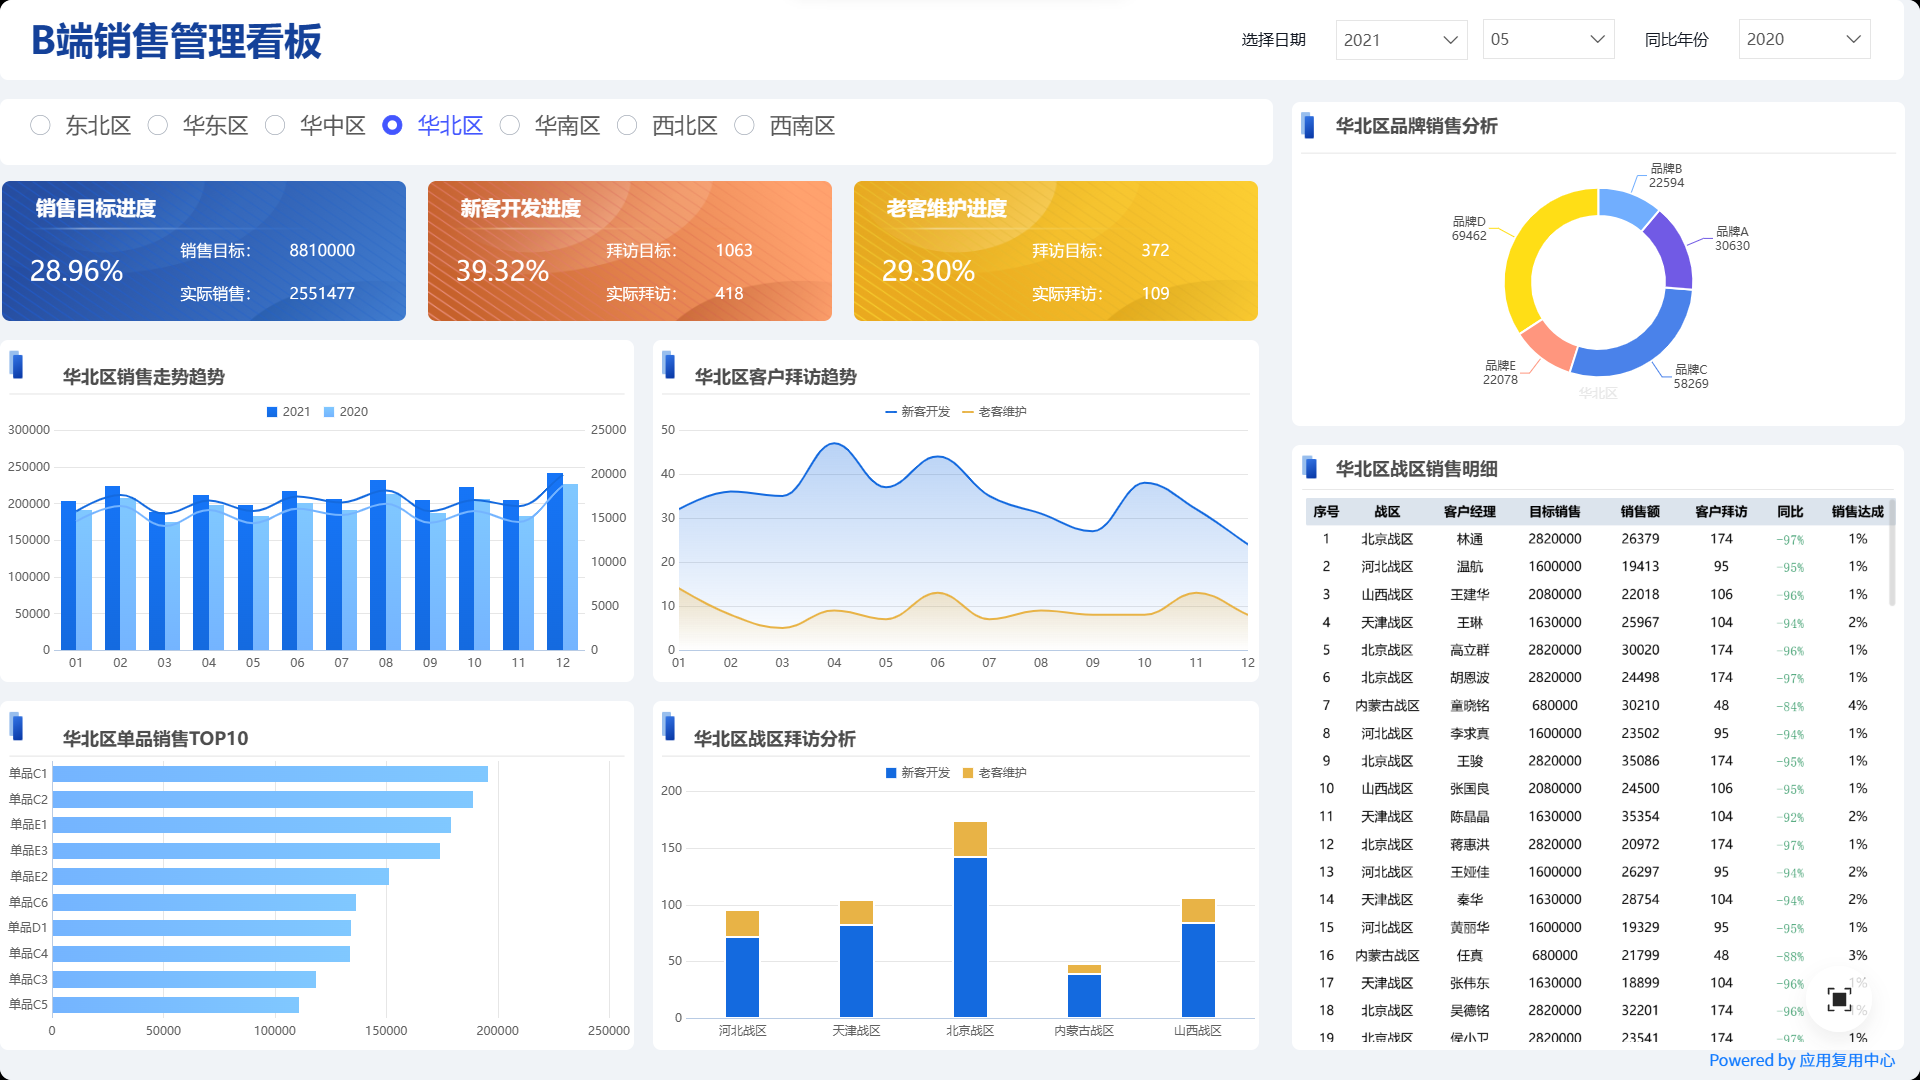Click 老客维护 legend in 战区拜访分析 chart
The height and width of the screenshot is (1080, 1920).
tap(994, 773)
